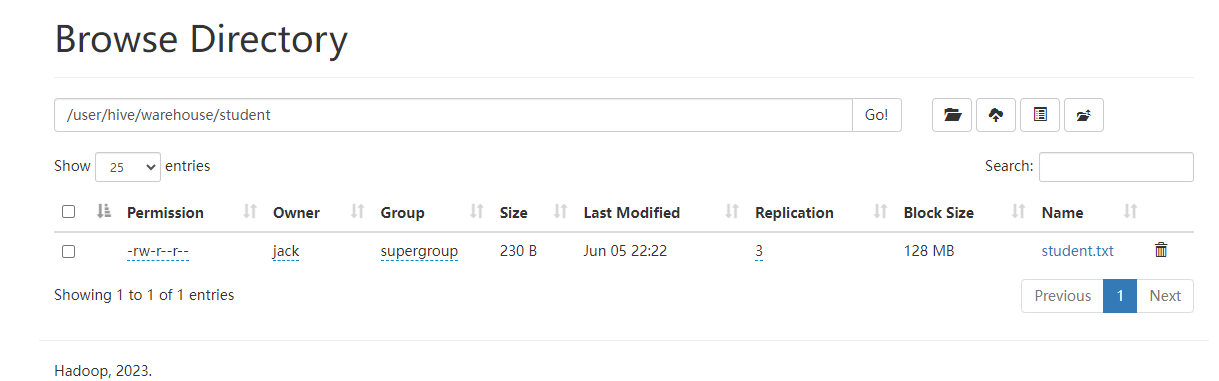This screenshot has height=381, width=1219.
Task: Click the Go! button
Action: (877, 115)
